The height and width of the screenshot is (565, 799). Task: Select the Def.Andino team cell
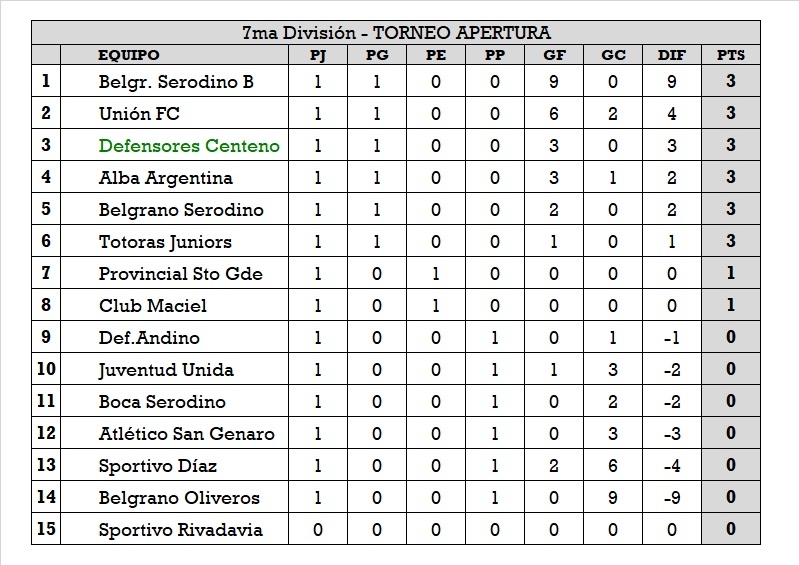[x=149, y=338]
